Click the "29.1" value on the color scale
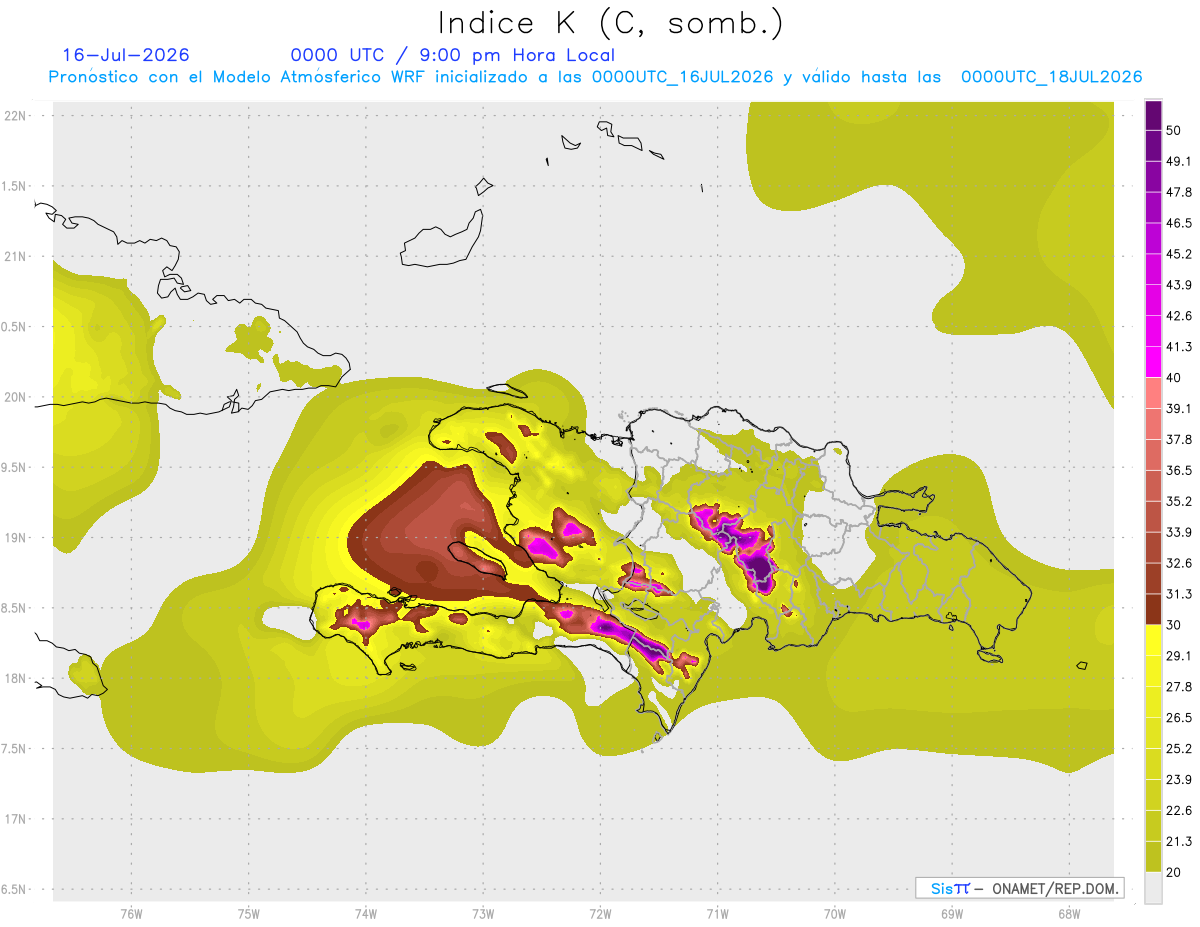Image resolution: width=1200 pixels, height=927 pixels. [x=1179, y=656]
